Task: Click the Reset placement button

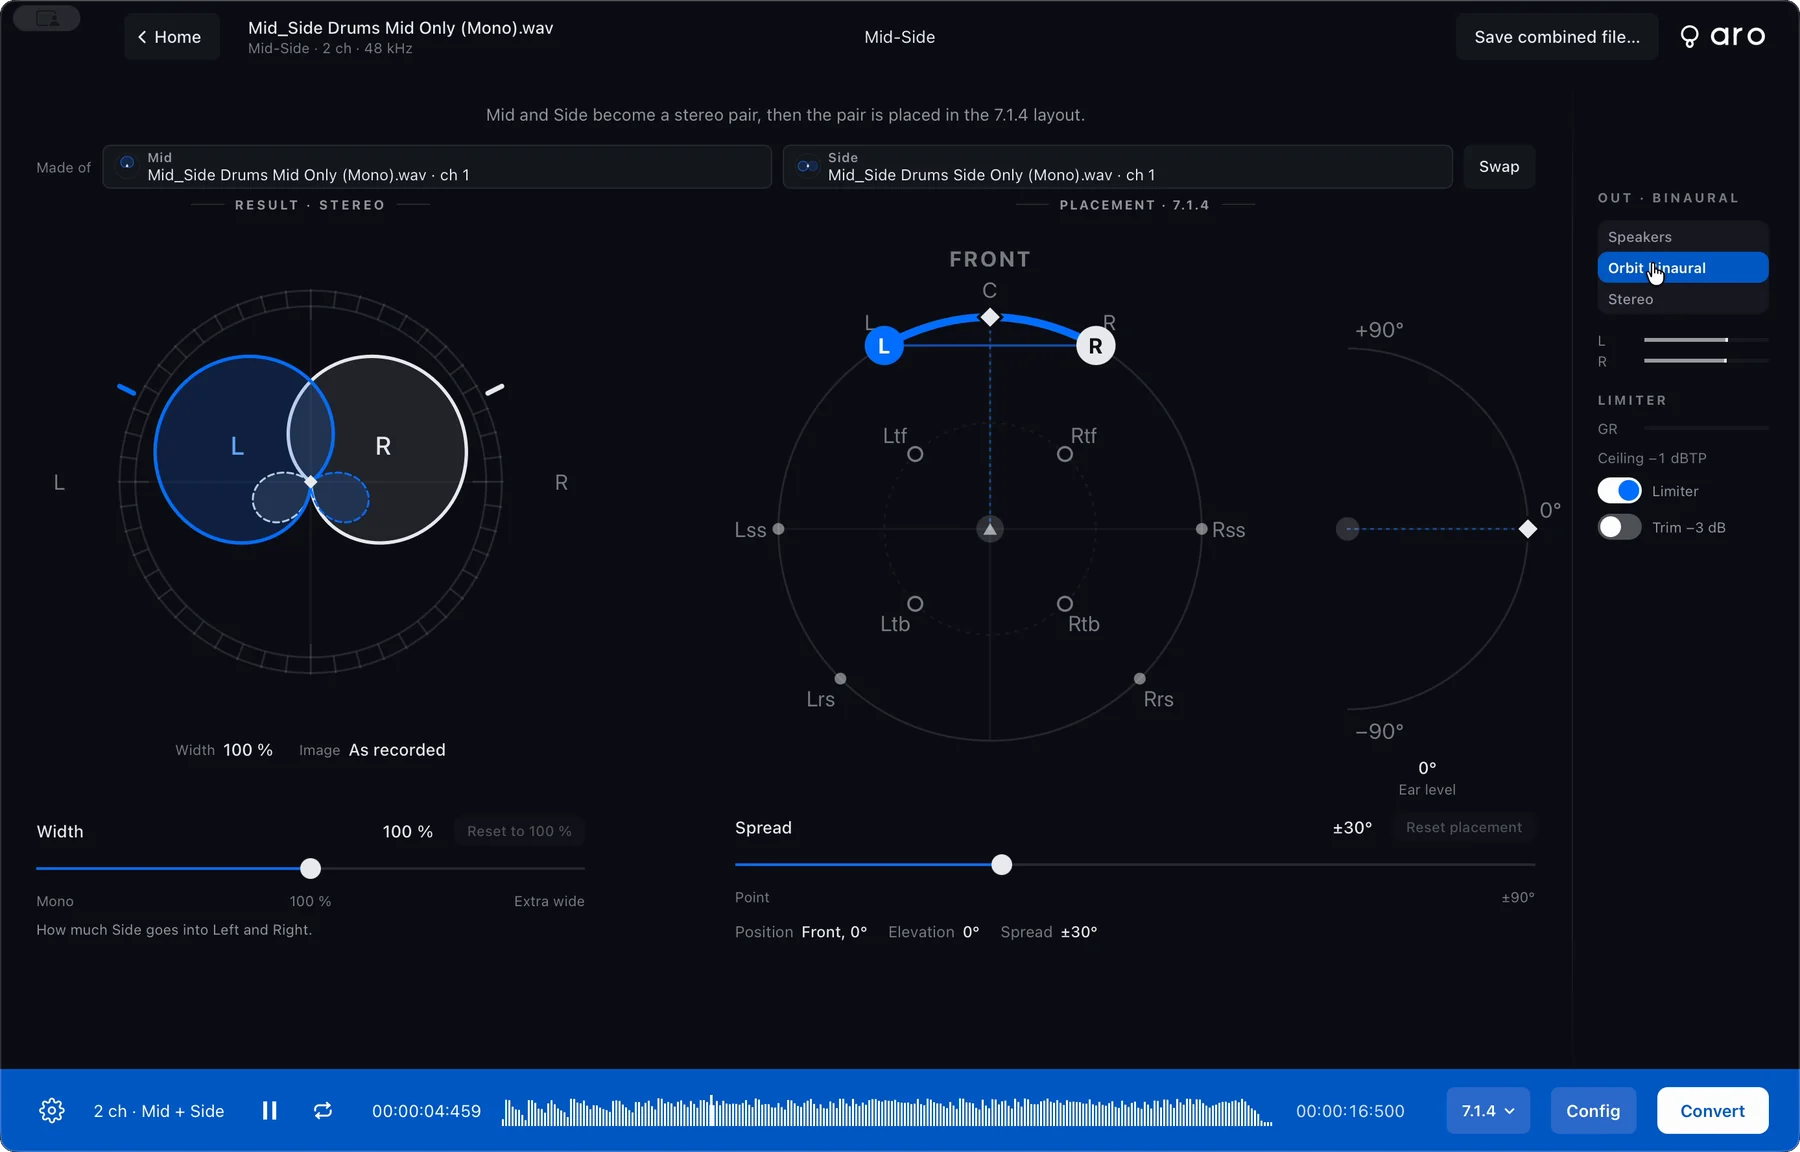Action: 1464,827
